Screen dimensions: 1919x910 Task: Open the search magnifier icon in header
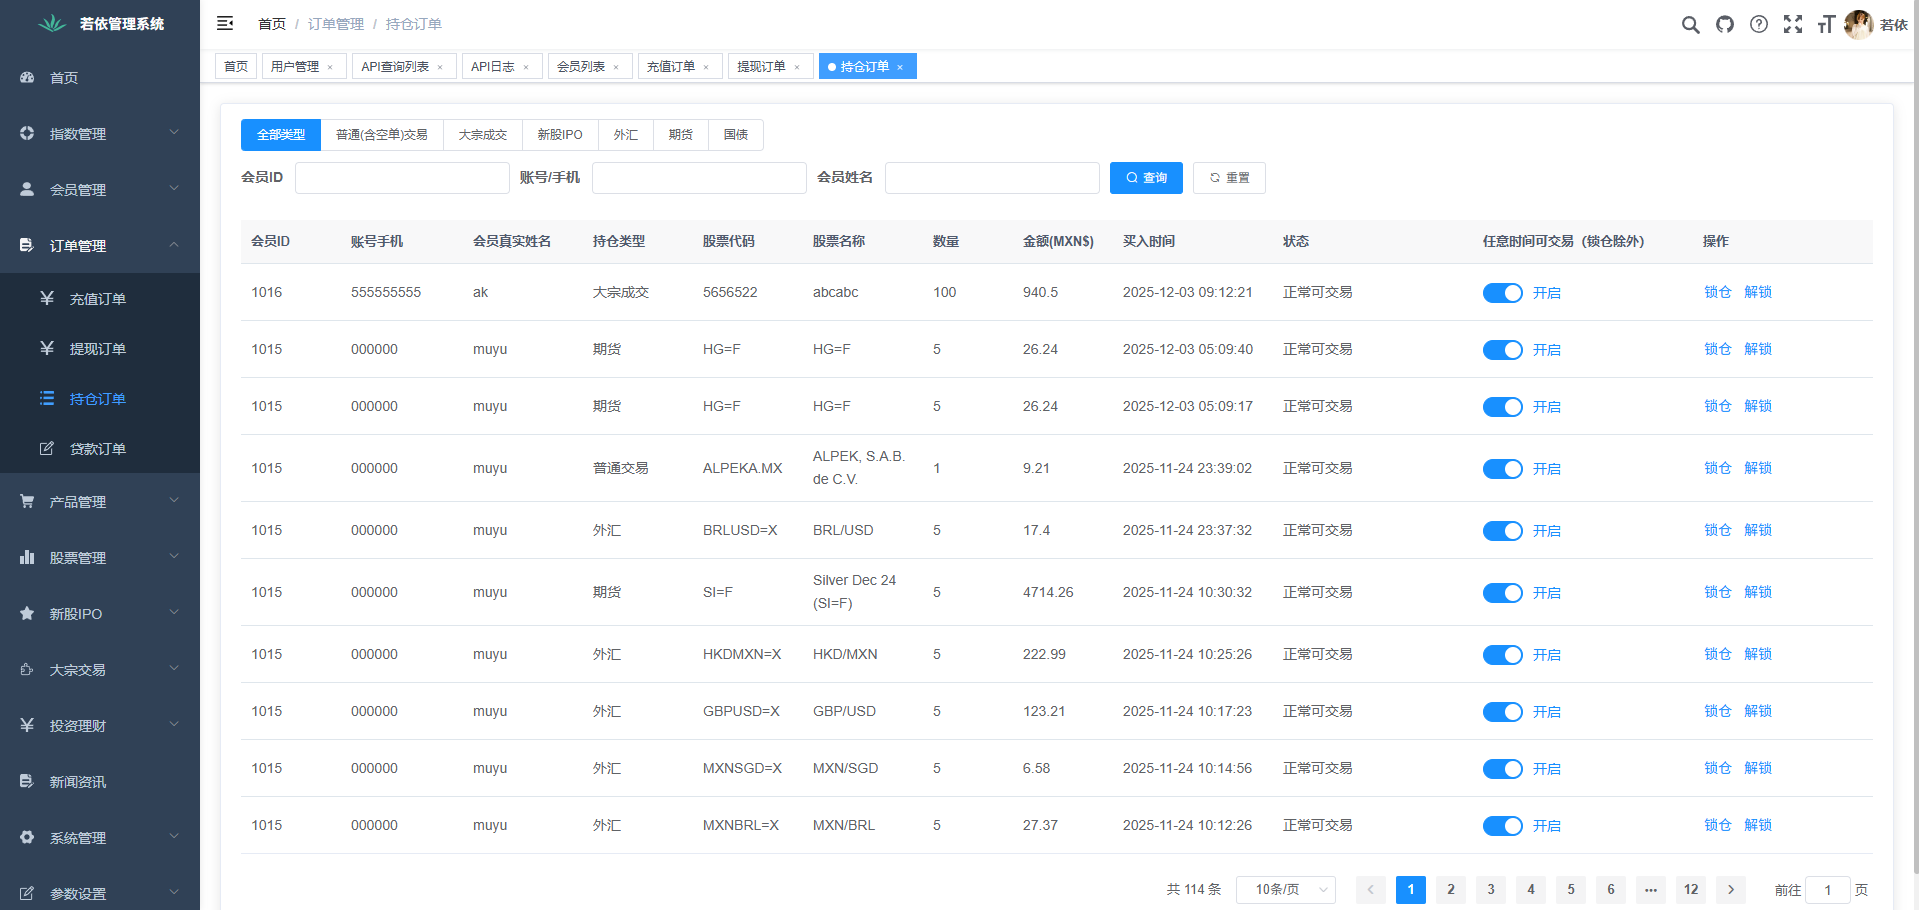click(1690, 25)
